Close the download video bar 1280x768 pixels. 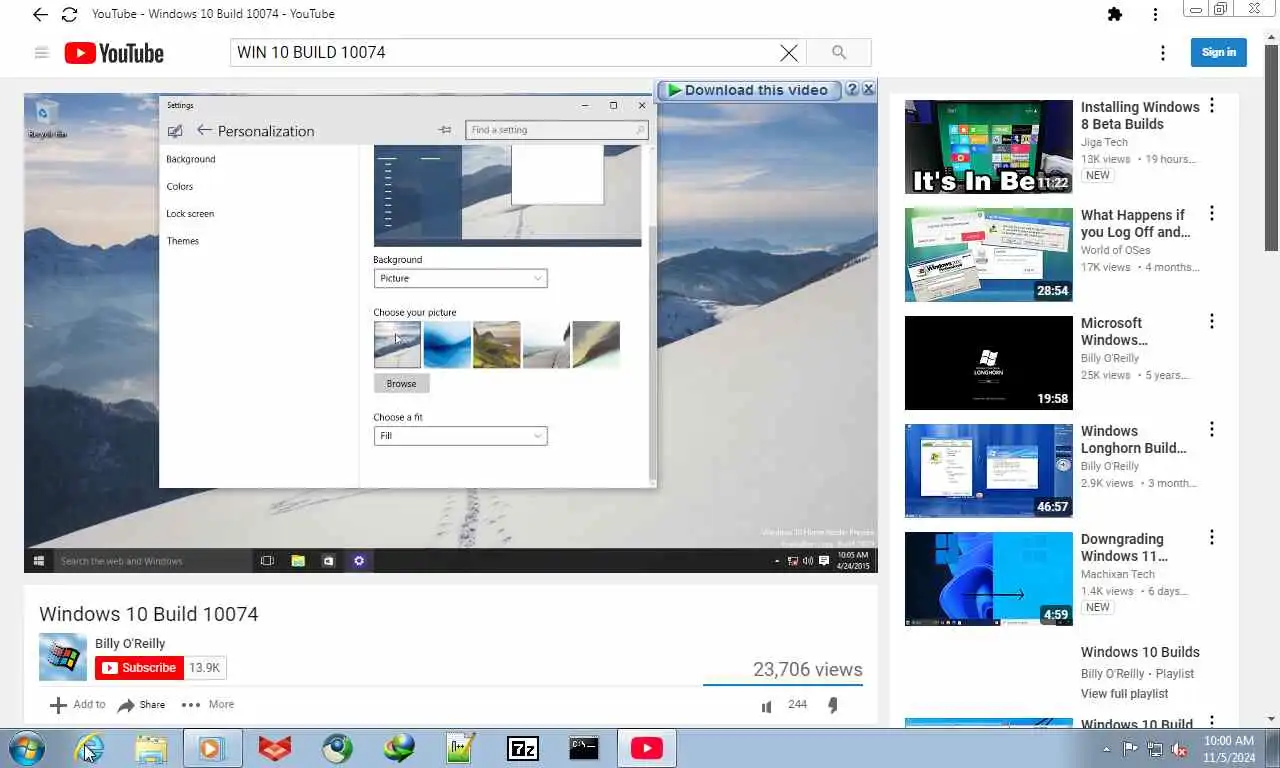coord(868,89)
